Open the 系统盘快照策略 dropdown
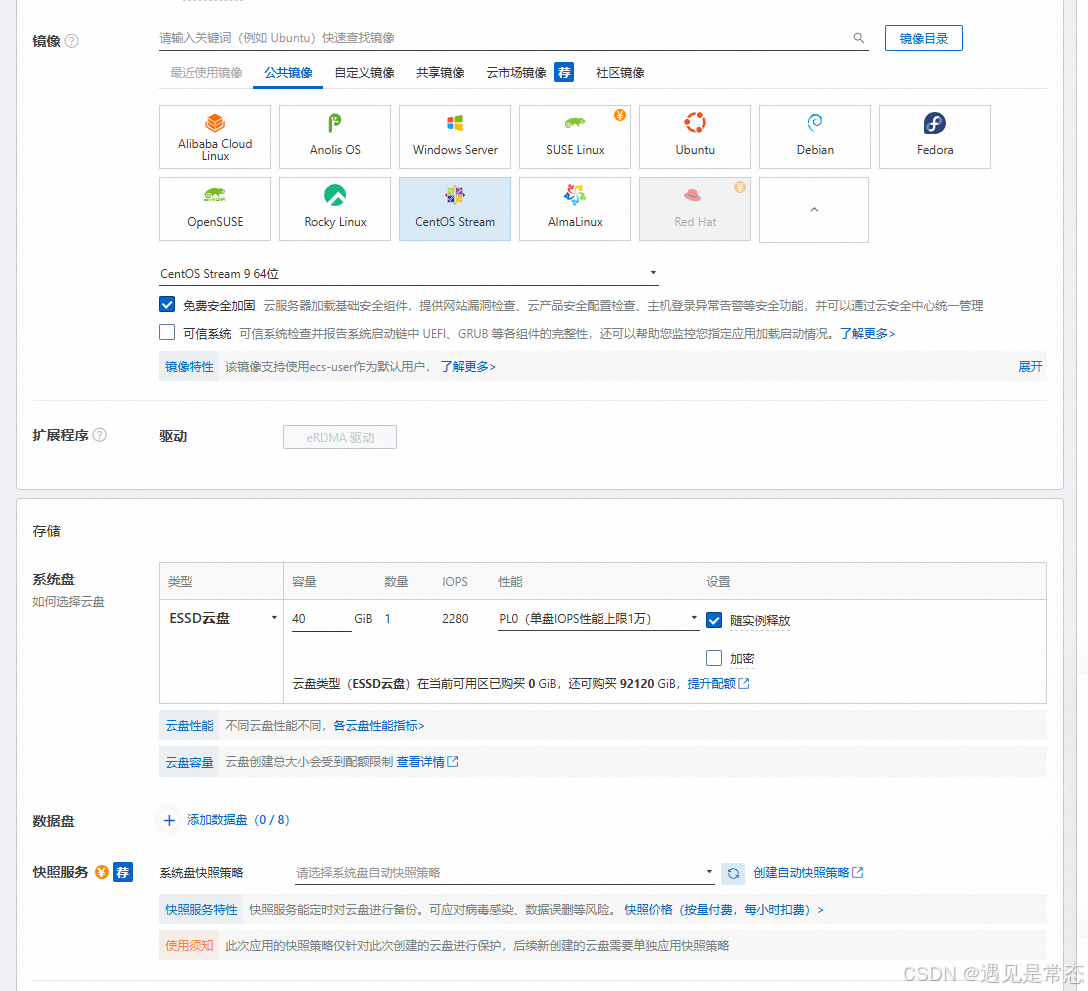This screenshot has width=1088, height=991. click(504, 873)
